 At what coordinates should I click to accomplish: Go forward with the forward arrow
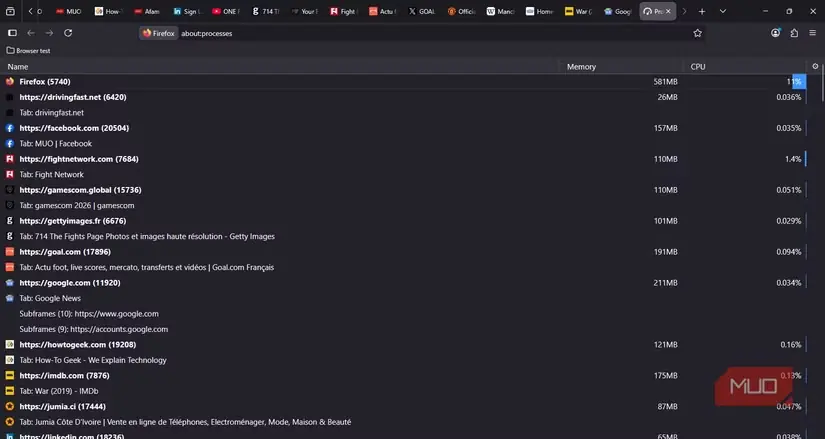[49, 33]
